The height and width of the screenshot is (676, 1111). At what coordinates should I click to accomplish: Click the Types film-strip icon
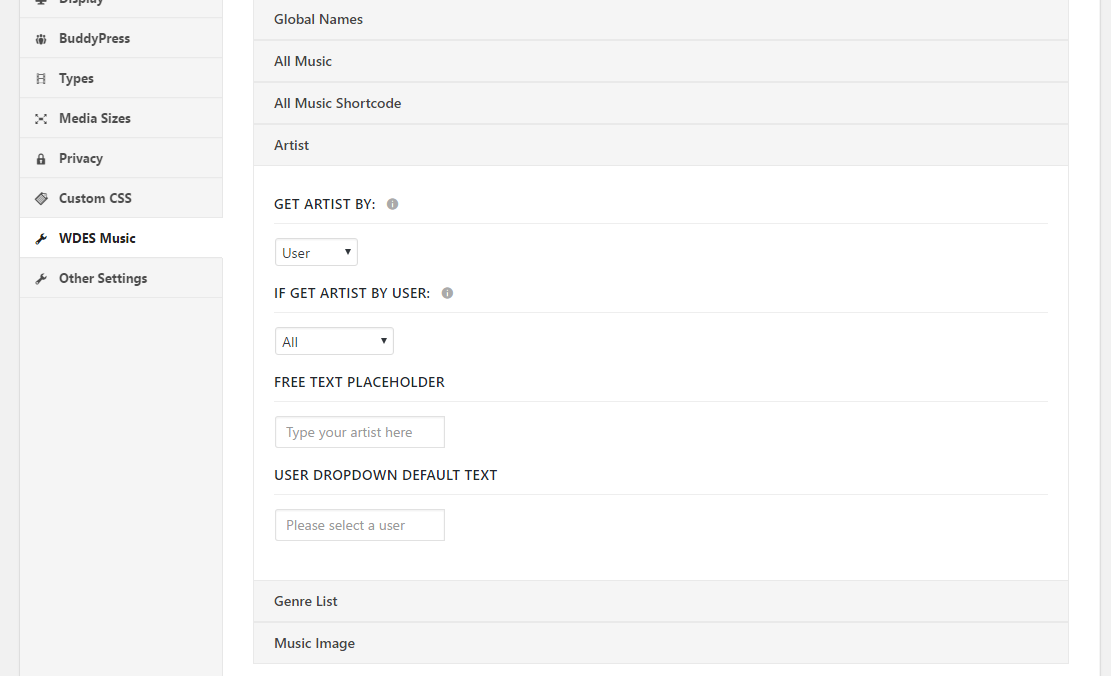tap(41, 79)
